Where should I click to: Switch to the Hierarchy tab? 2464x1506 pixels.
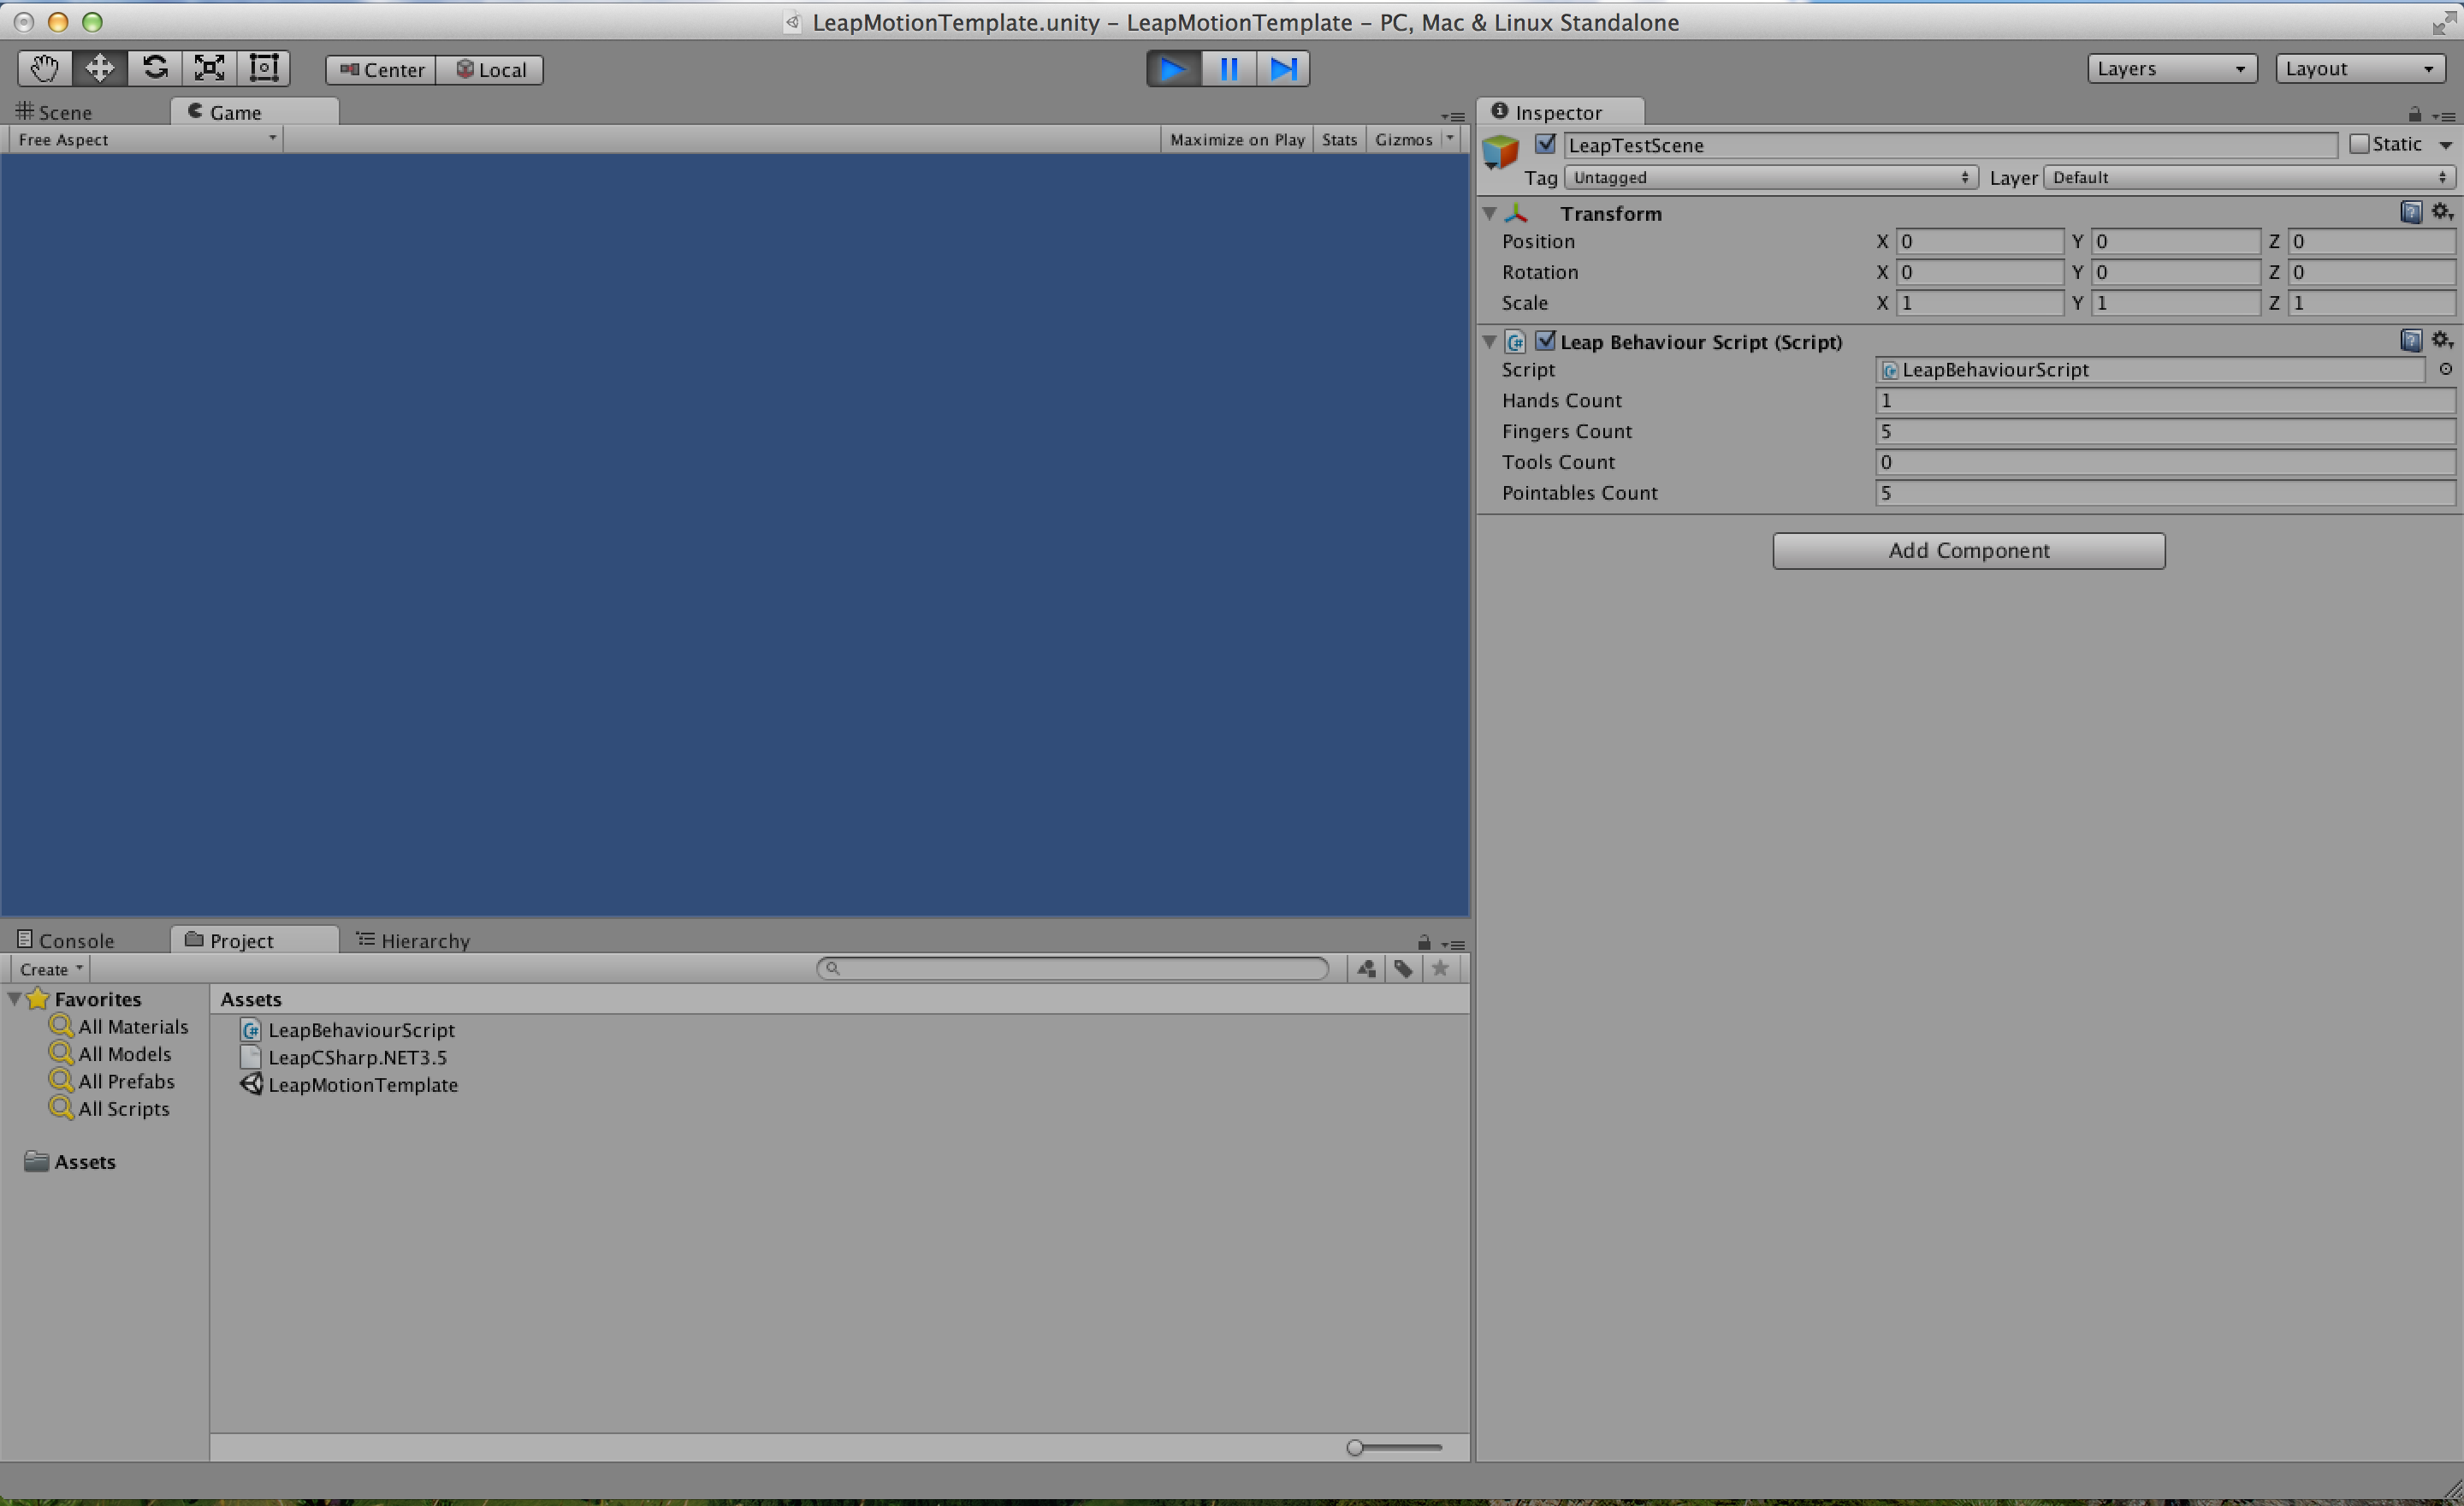click(x=413, y=941)
